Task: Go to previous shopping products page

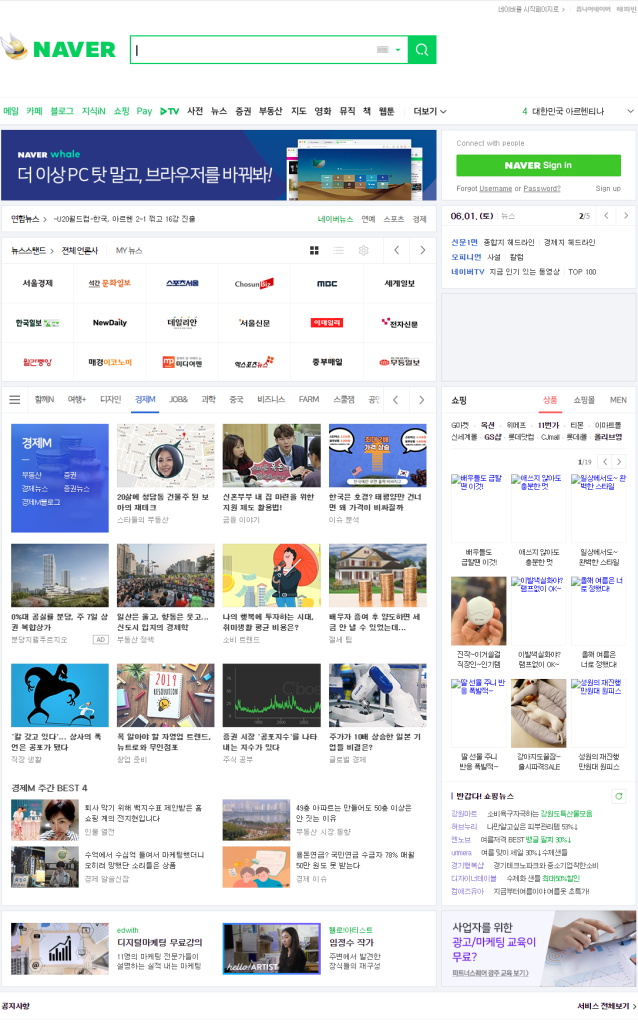Action: click(x=605, y=461)
